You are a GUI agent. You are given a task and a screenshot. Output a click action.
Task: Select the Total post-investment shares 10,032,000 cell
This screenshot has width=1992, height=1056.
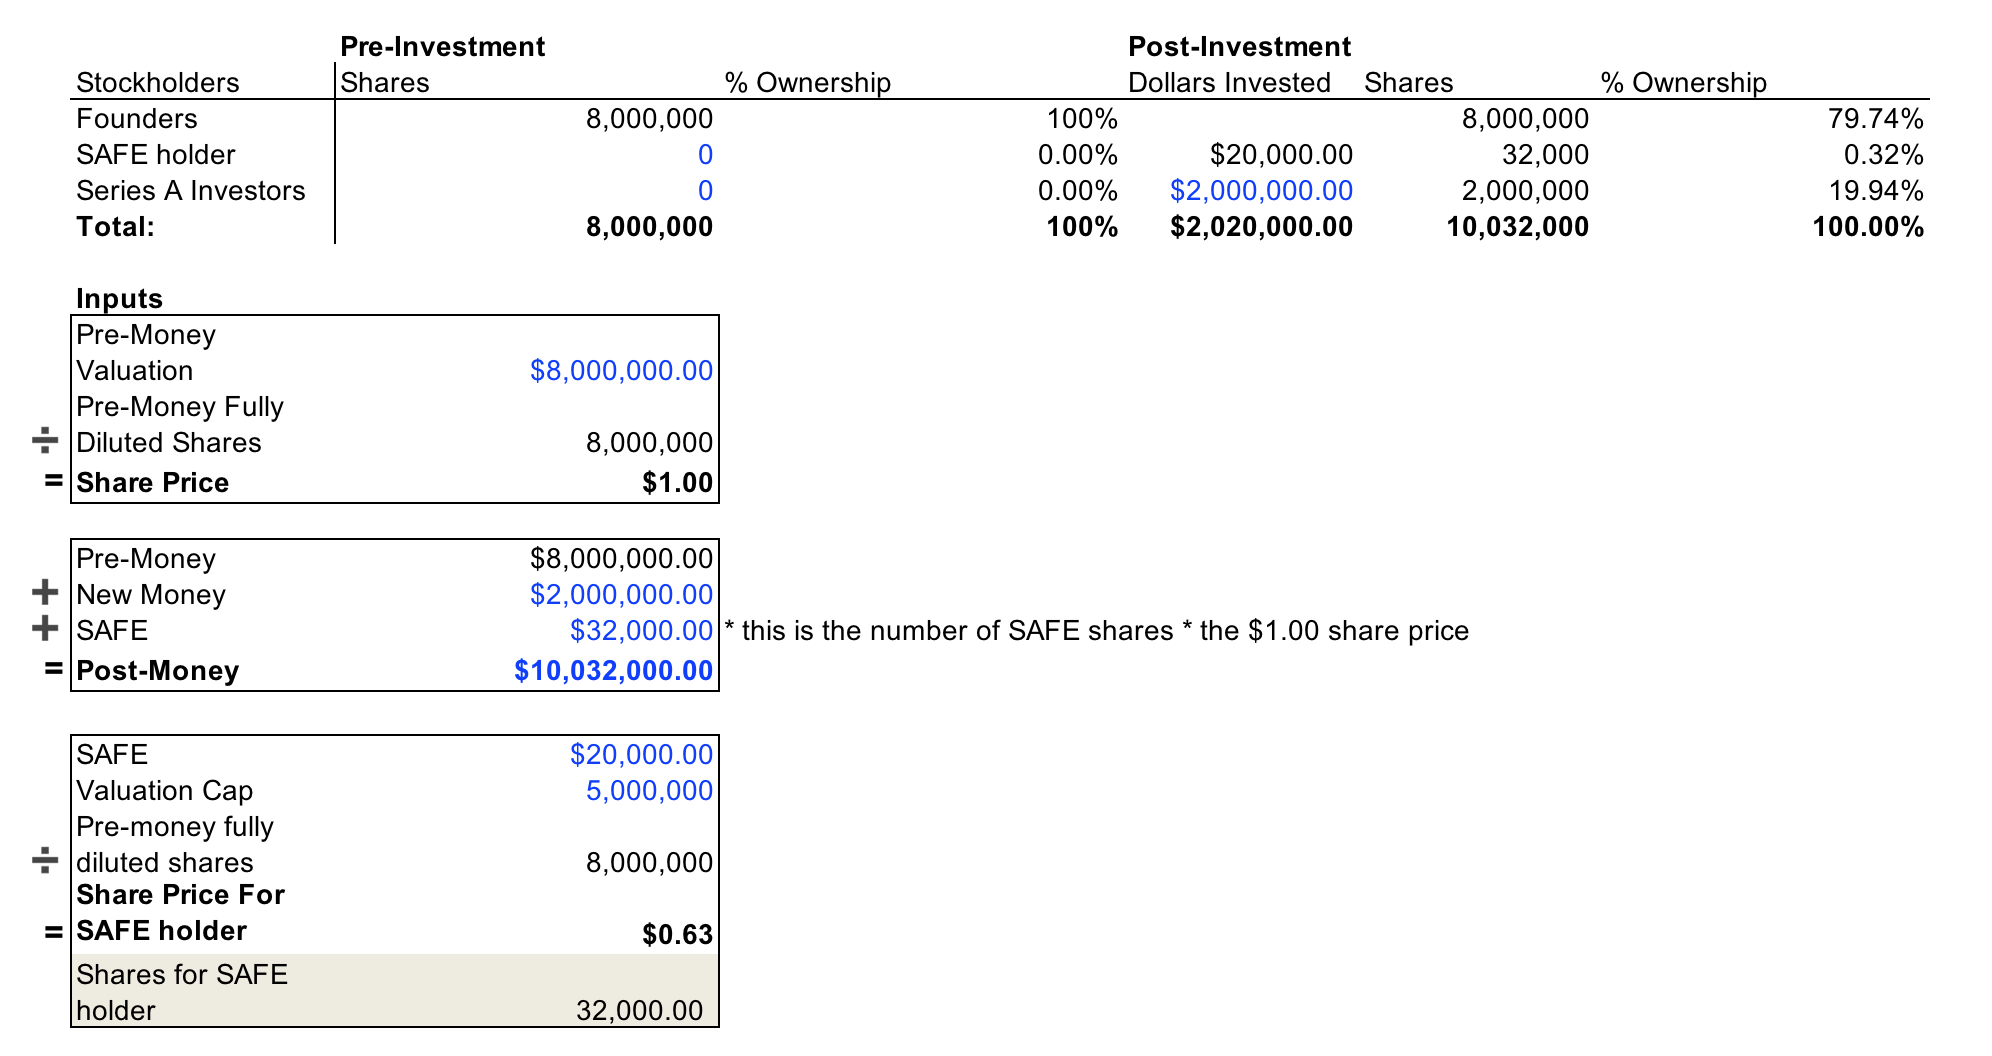point(1517,227)
